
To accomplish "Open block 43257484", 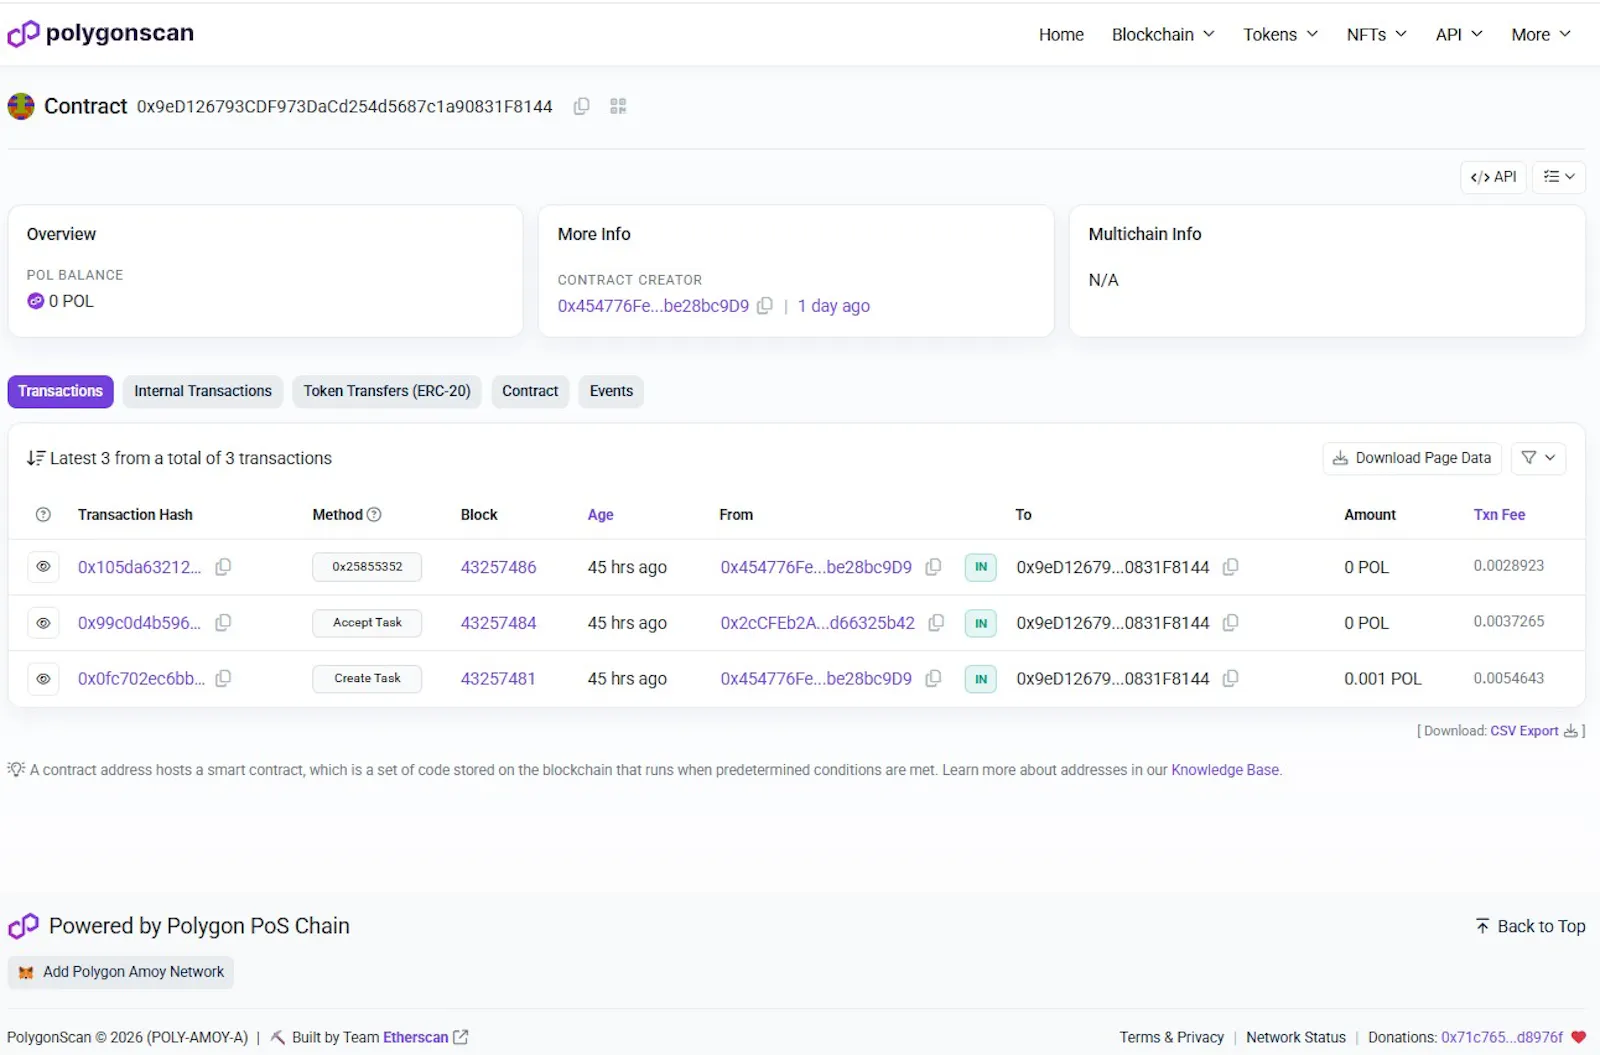I will [x=498, y=623].
